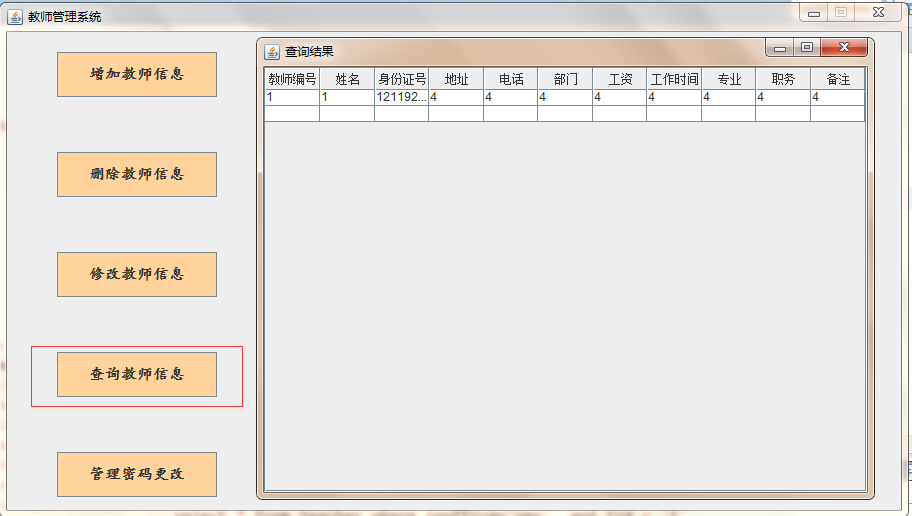Maximize the 查询结果 window

807,47
